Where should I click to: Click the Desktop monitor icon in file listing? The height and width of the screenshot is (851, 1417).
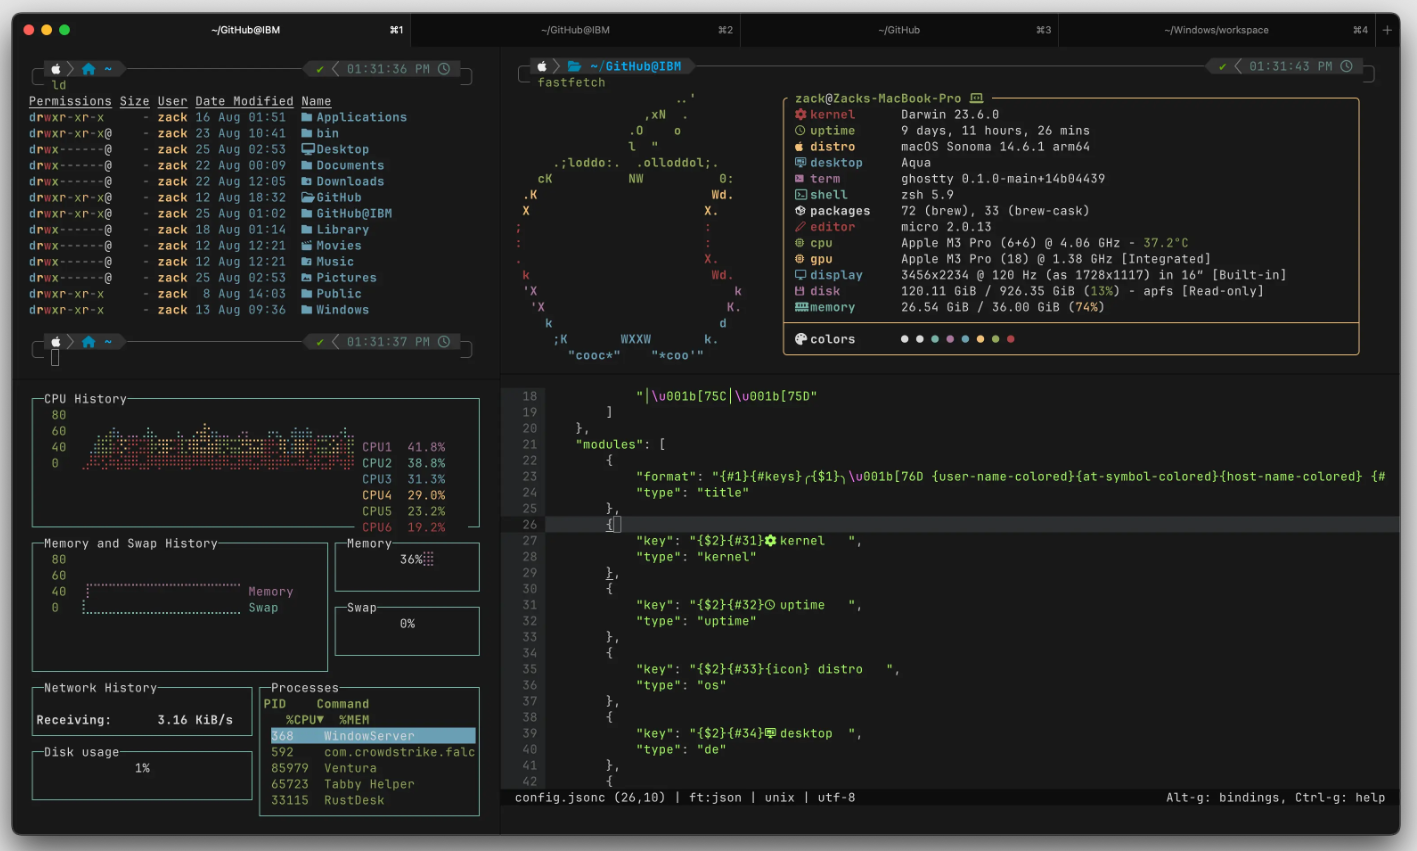point(308,149)
